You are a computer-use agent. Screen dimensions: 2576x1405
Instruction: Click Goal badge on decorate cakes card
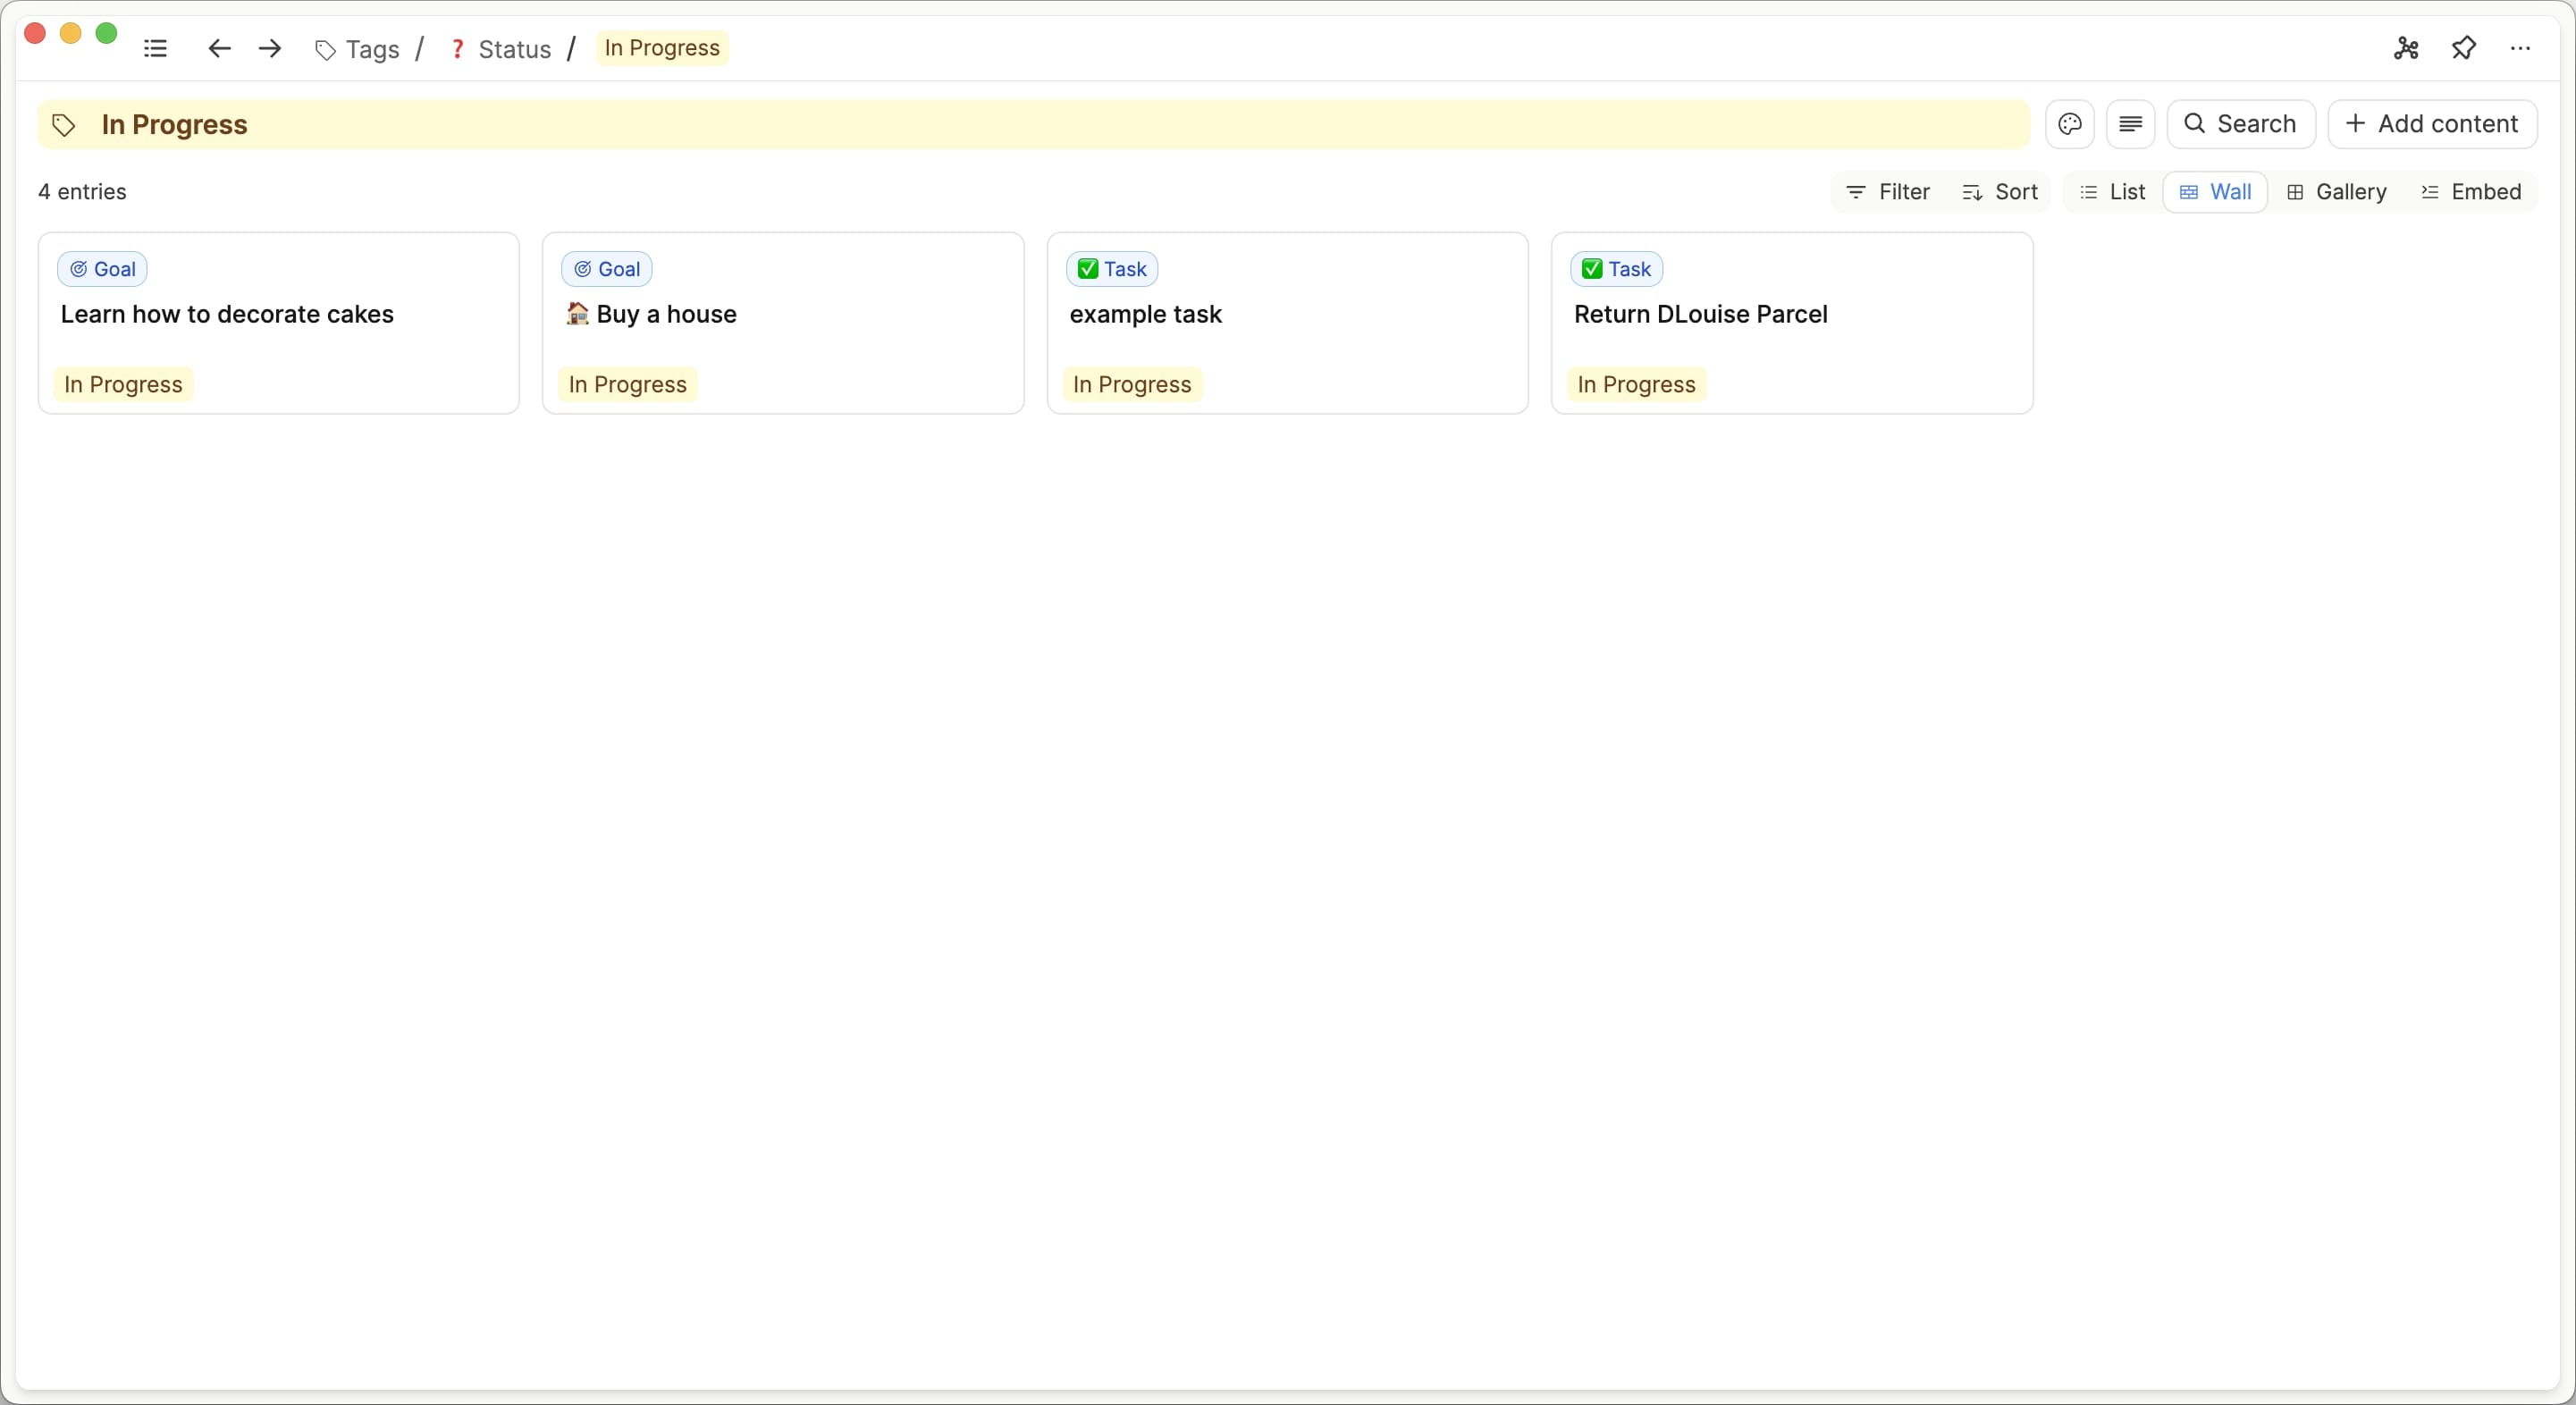[x=102, y=269]
